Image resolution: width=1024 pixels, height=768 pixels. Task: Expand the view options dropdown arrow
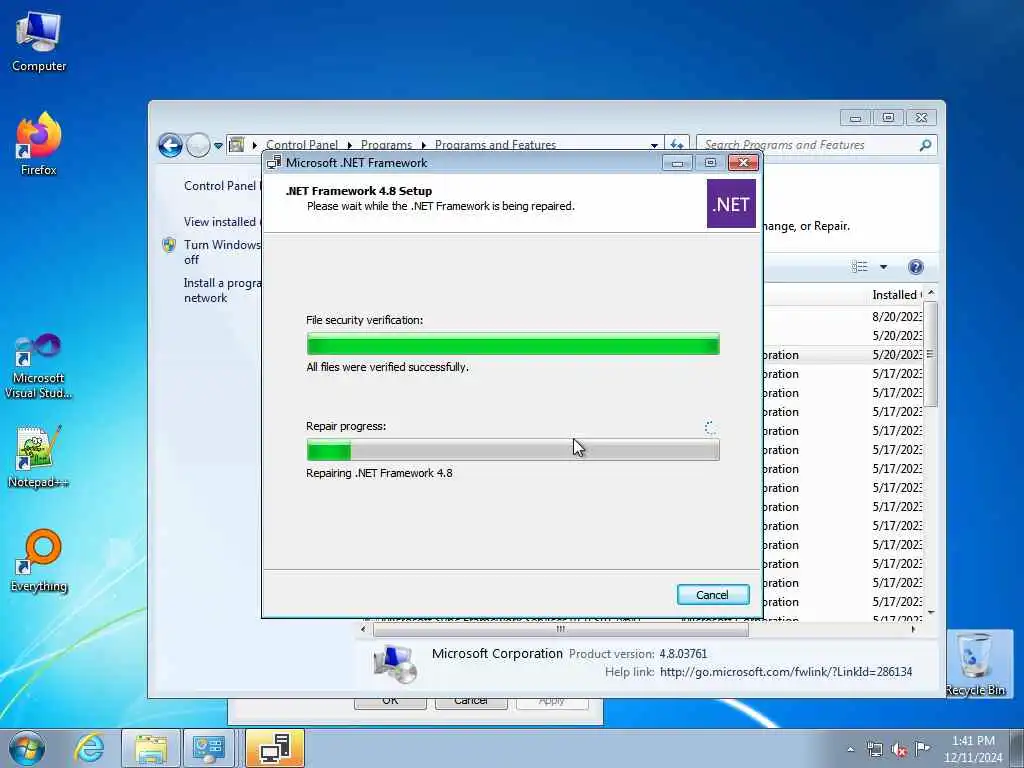click(883, 266)
